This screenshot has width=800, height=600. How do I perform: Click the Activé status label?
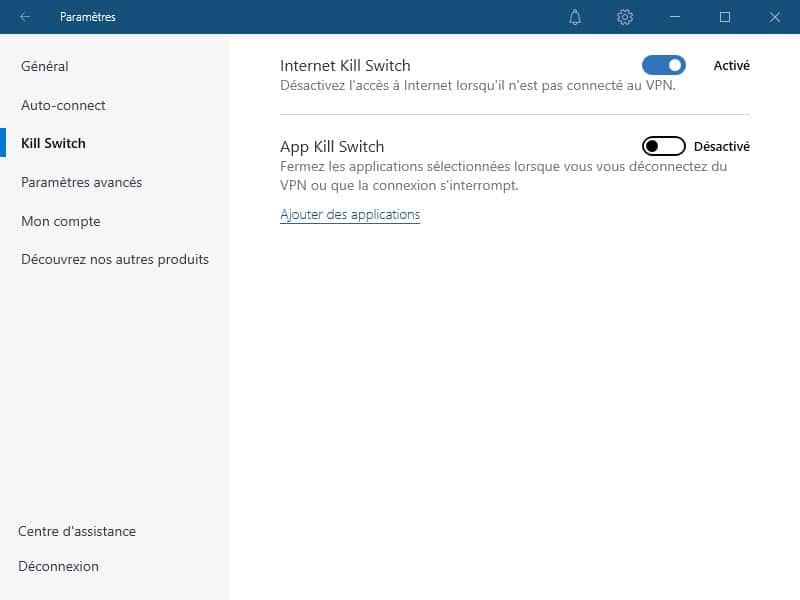[x=732, y=65]
